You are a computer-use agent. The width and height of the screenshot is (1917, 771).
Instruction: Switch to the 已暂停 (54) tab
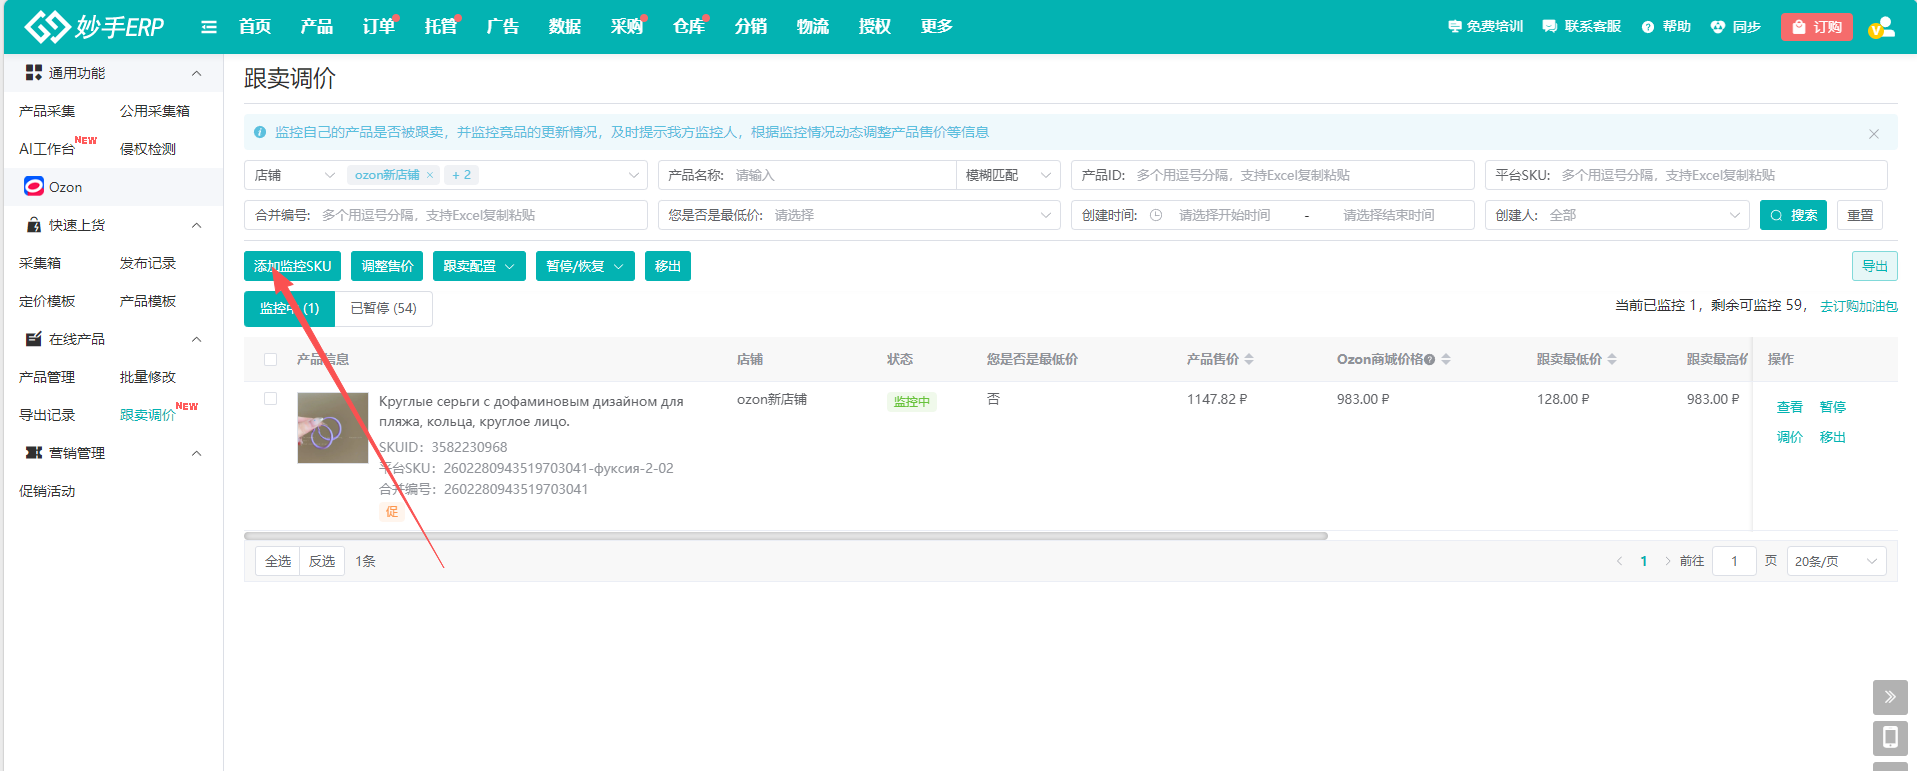click(x=384, y=308)
